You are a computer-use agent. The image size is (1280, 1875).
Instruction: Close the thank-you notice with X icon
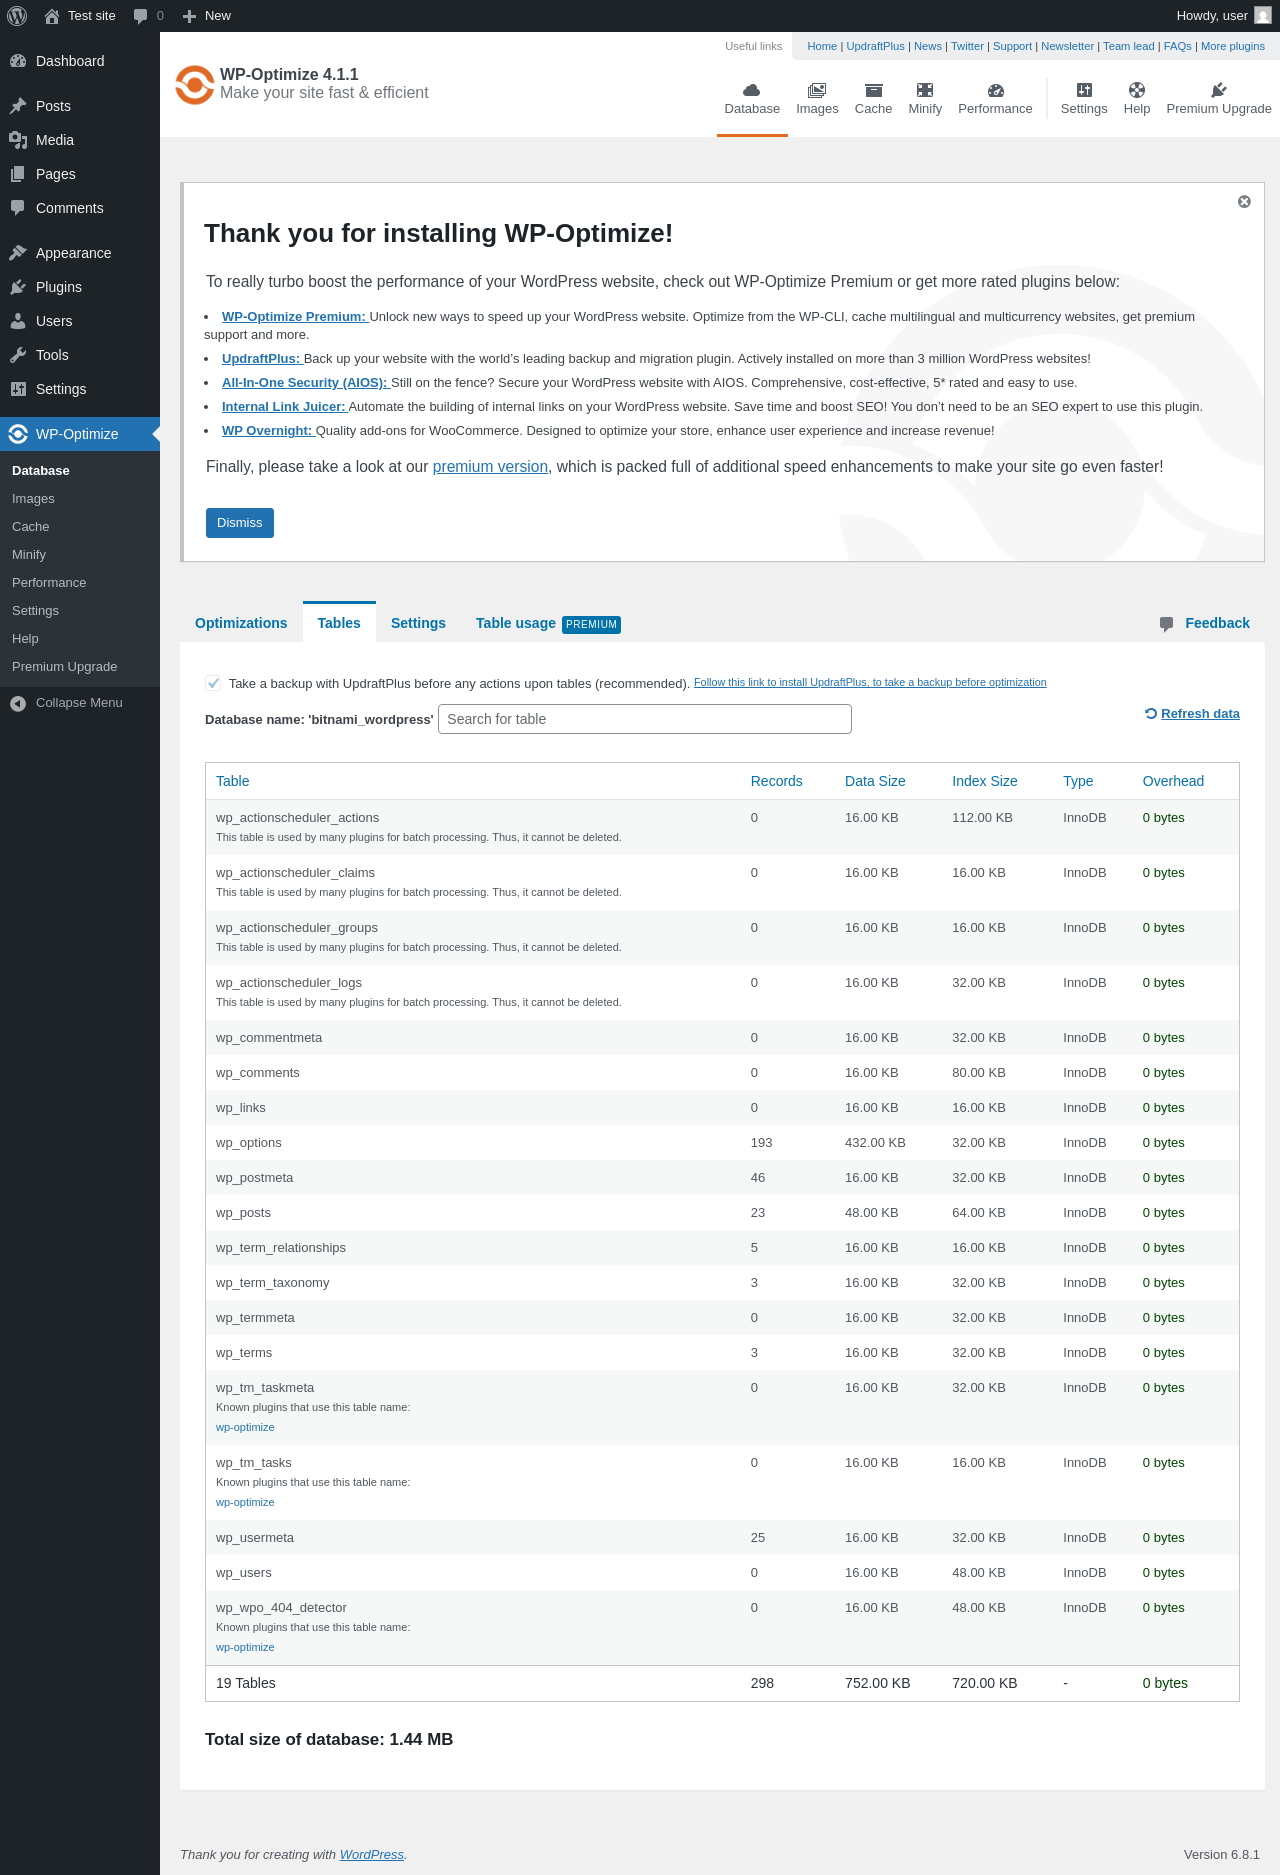click(x=1244, y=201)
